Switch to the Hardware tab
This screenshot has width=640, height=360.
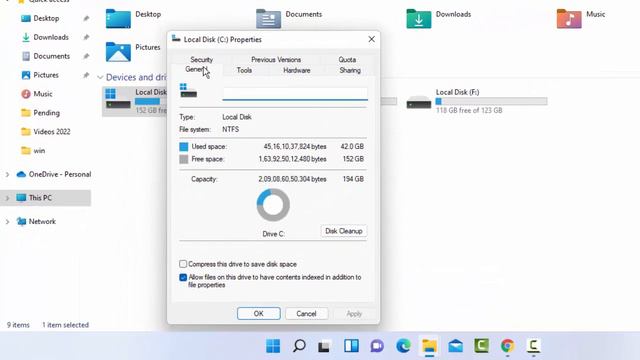297,70
